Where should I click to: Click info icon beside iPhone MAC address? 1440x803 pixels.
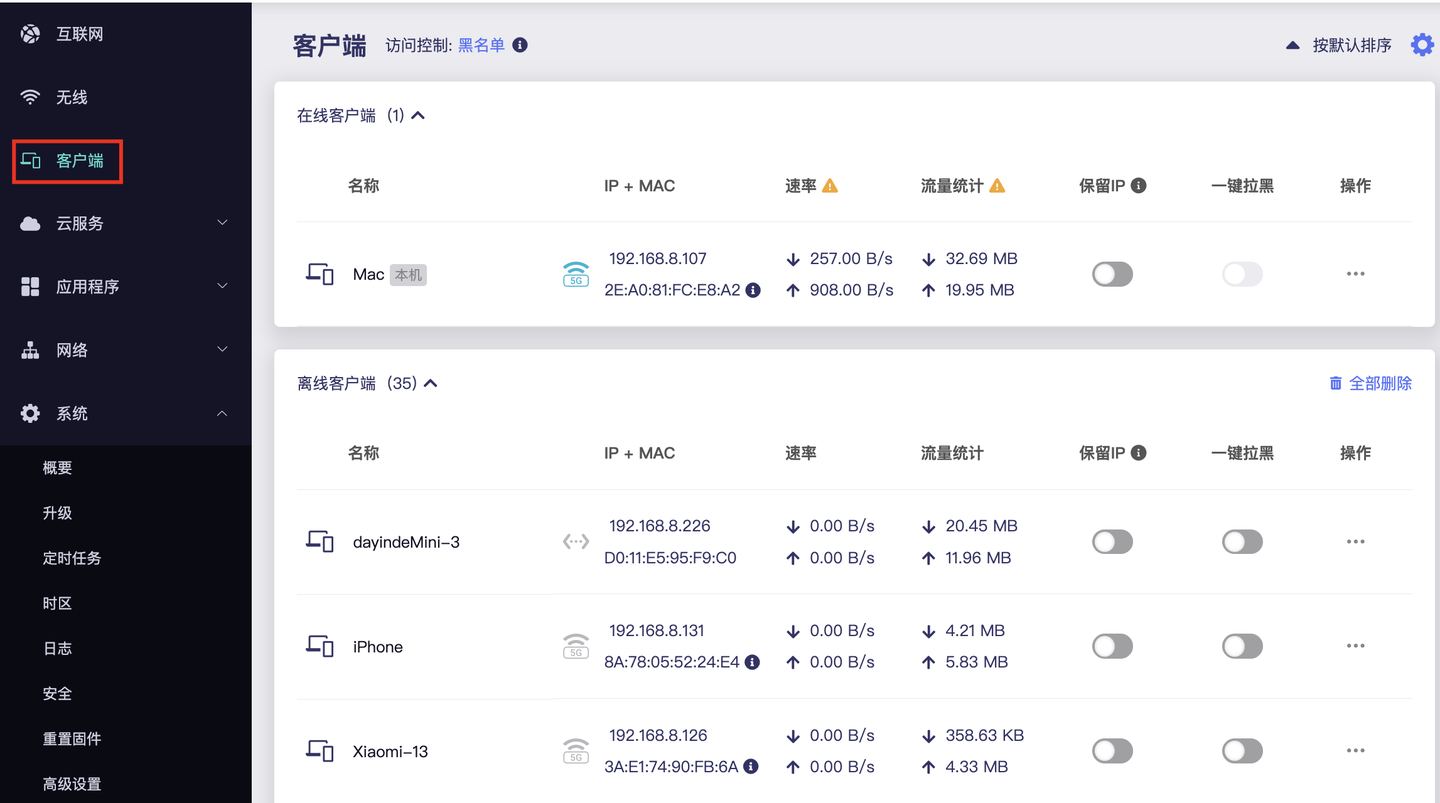coord(752,662)
